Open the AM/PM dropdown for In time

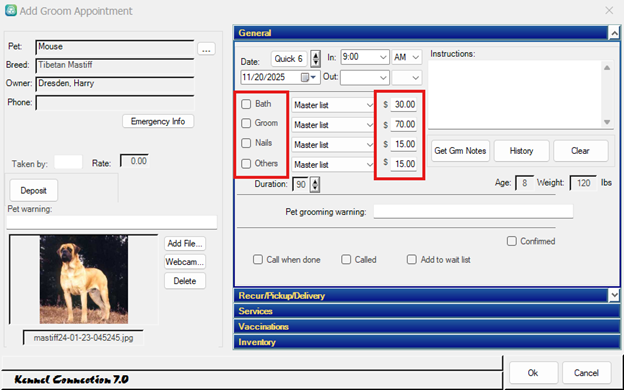pyautogui.click(x=415, y=57)
